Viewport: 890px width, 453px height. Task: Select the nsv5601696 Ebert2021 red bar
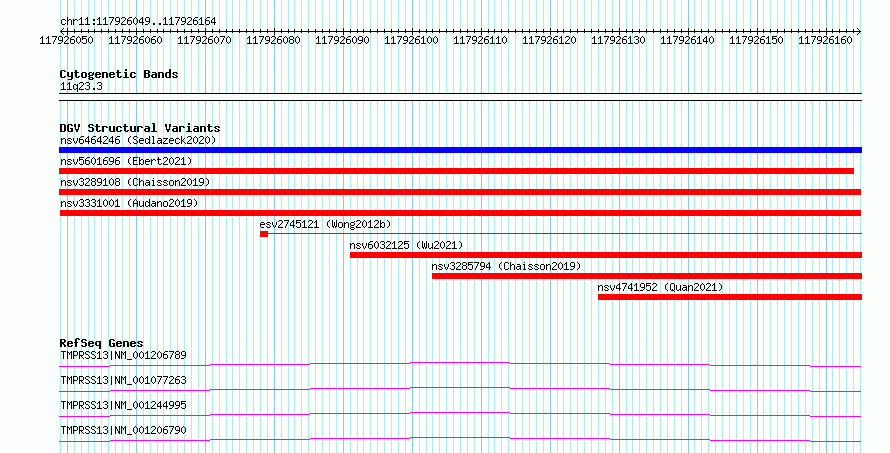[x=456, y=171]
